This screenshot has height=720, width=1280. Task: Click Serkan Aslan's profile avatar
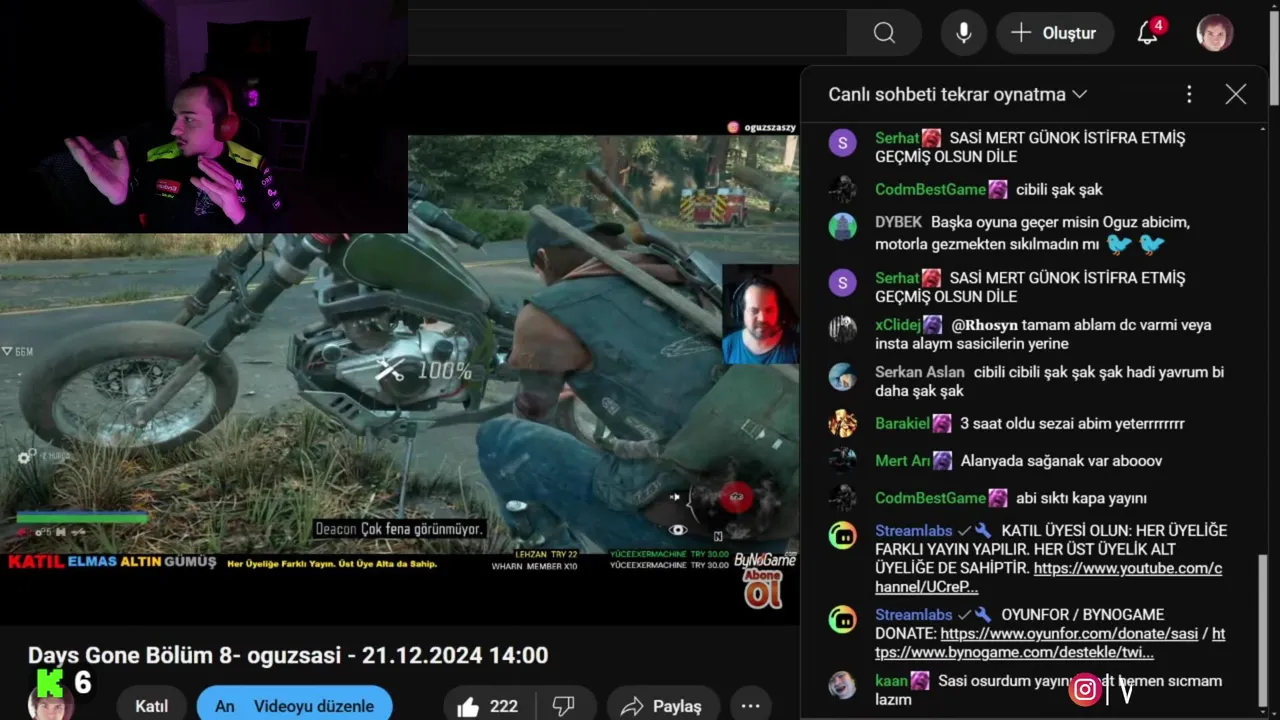coord(842,376)
